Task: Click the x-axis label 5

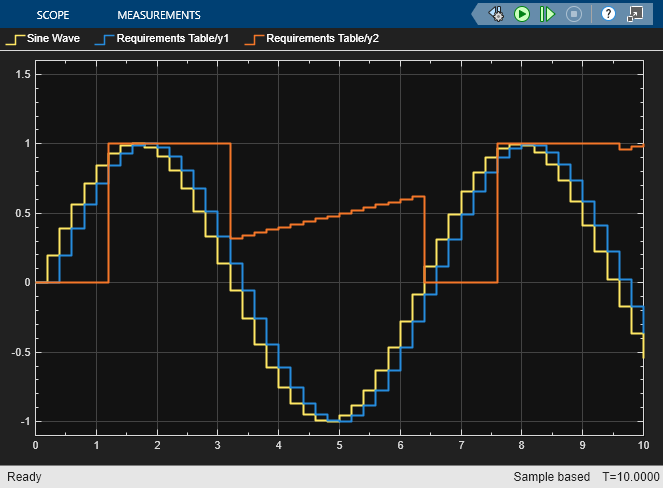Action: tap(339, 445)
